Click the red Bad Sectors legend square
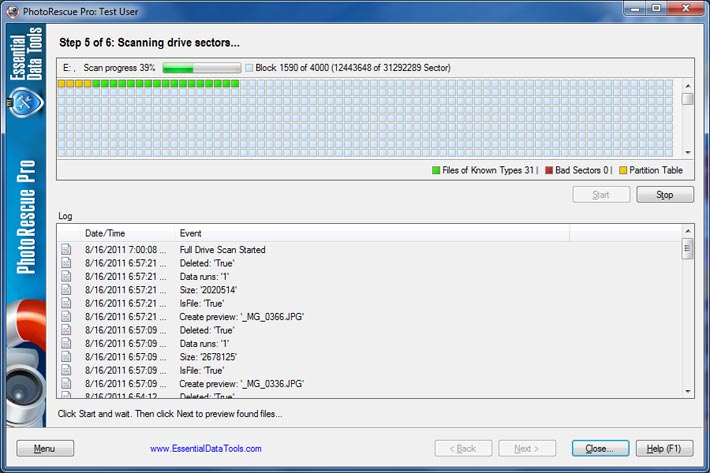This screenshot has width=710, height=473. (x=549, y=170)
